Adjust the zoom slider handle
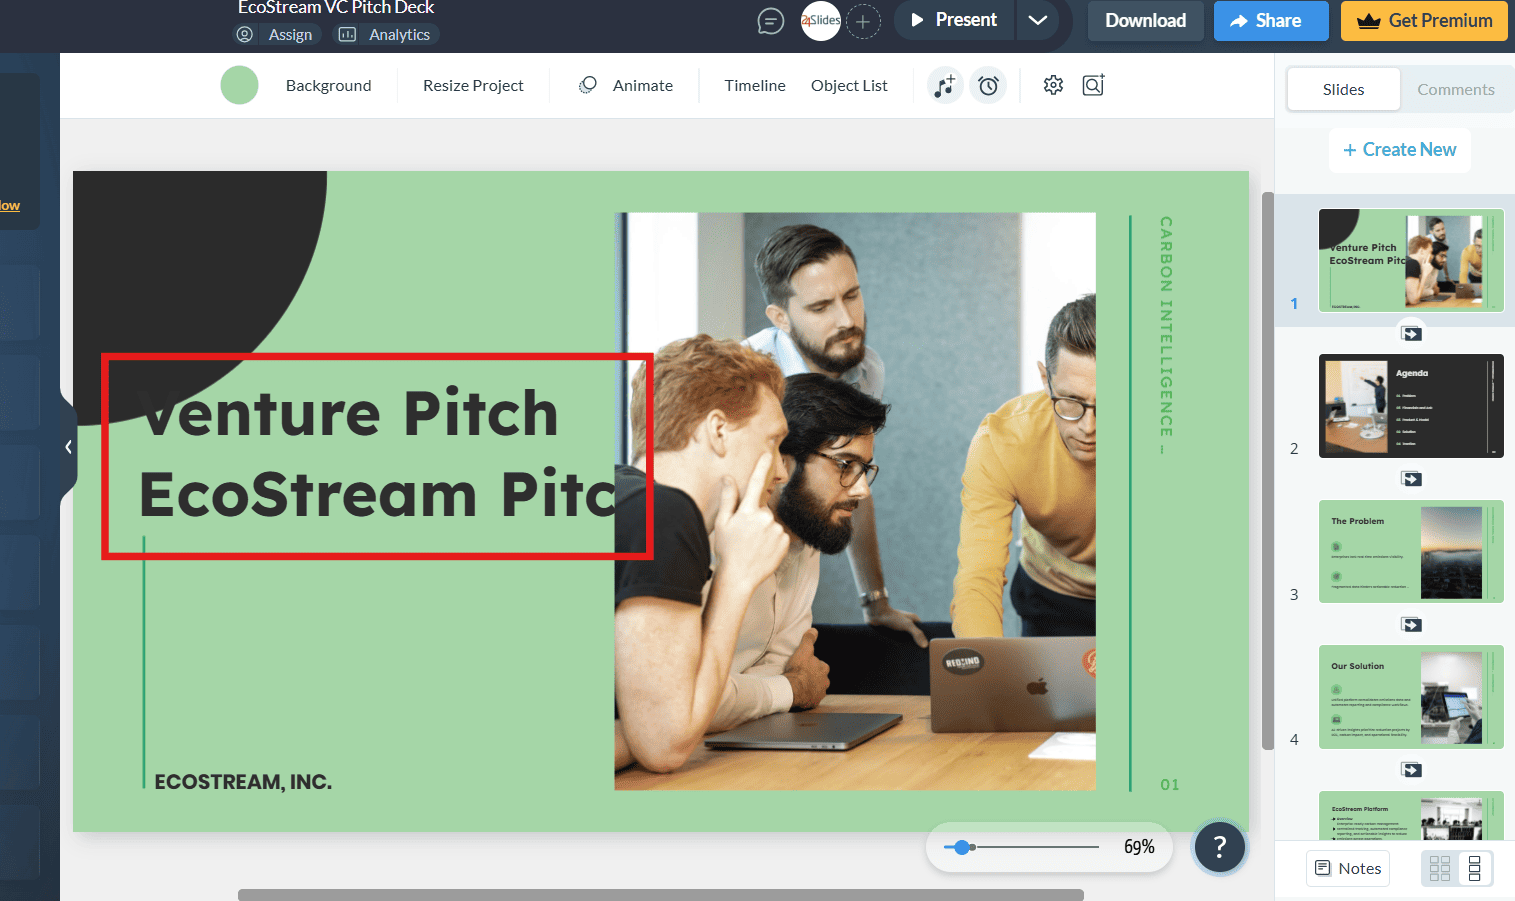The image size is (1515, 901). coord(962,847)
